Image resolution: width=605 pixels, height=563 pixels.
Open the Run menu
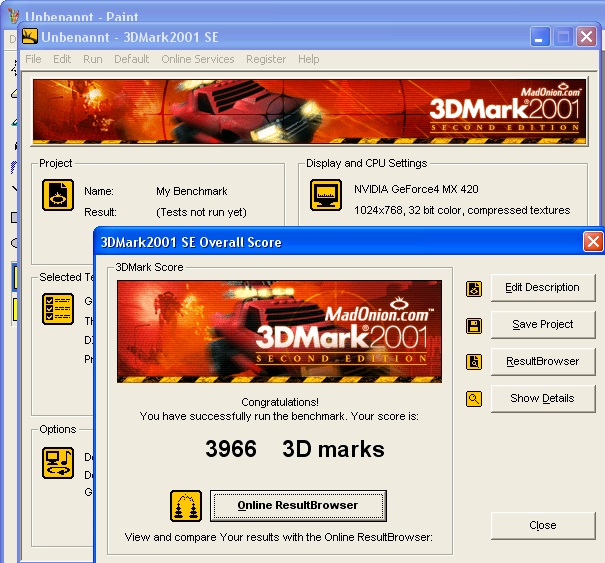pyautogui.click(x=93, y=59)
